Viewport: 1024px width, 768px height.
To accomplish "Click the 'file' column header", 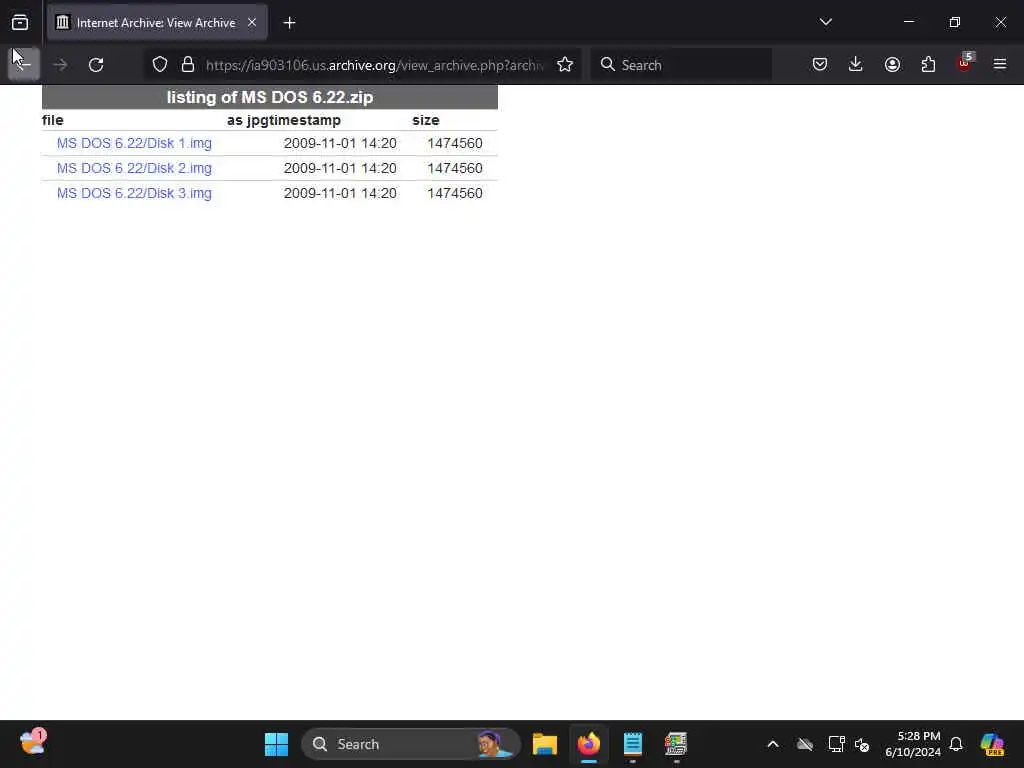I will pyautogui.click(x=53, y=120).
